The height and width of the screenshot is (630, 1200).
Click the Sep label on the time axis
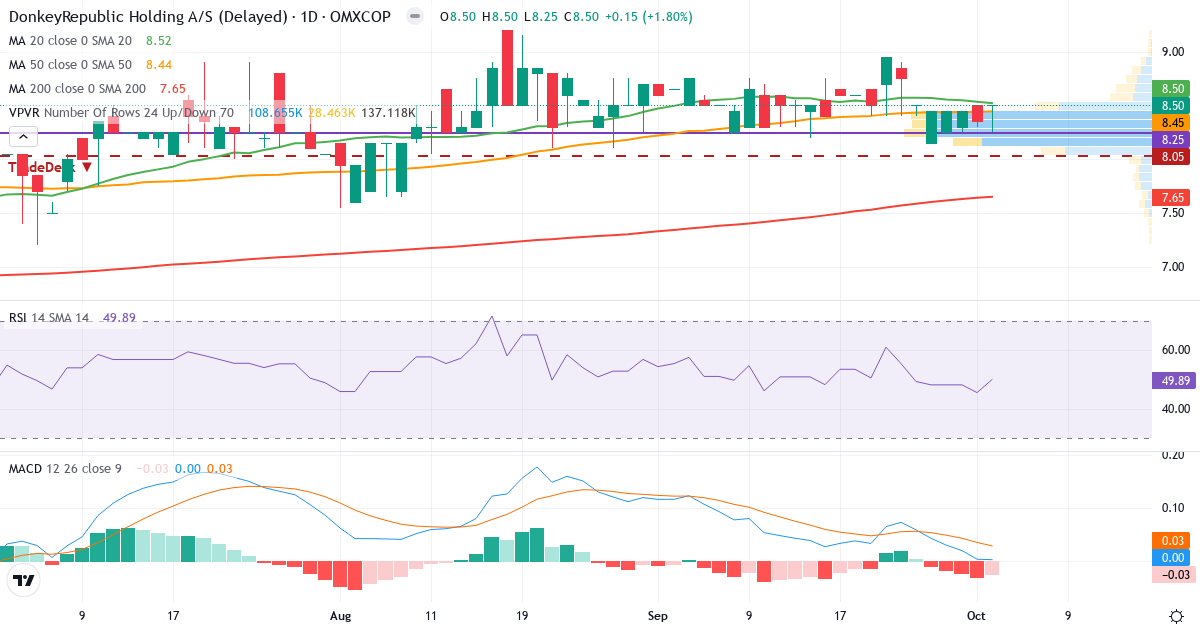[x=657, y=615]
